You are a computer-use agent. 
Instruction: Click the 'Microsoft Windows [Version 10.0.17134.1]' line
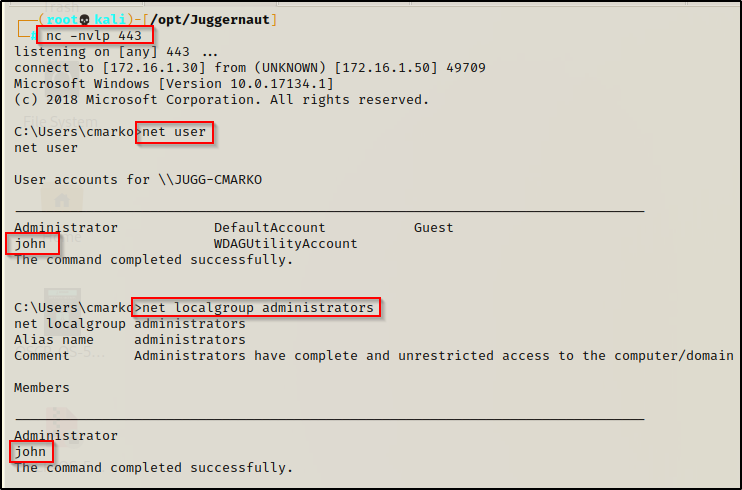[x=174, y=84]
